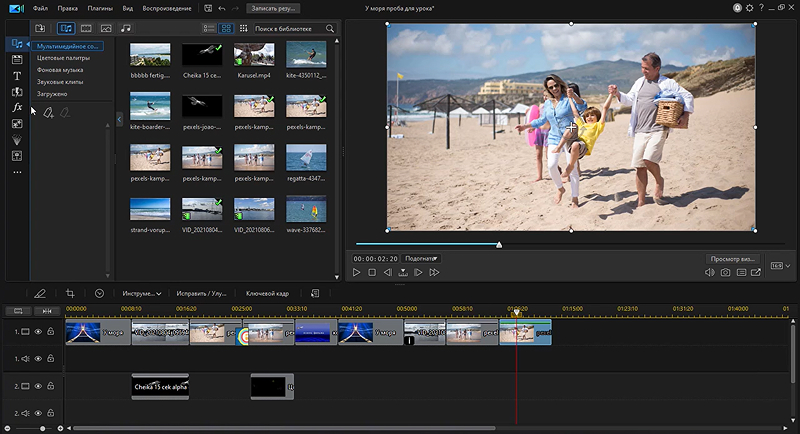
Task: Click the play button in preview
Action: 356,273
